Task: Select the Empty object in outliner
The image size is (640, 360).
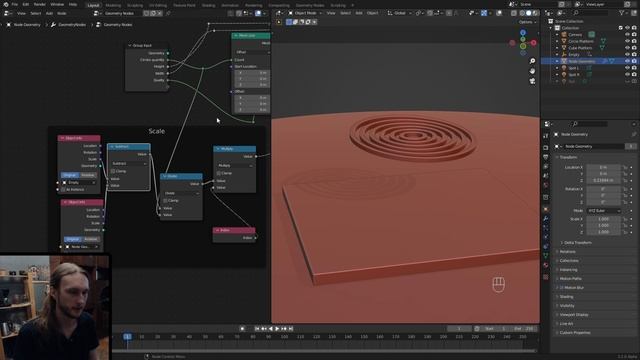Action: [574, 54]
